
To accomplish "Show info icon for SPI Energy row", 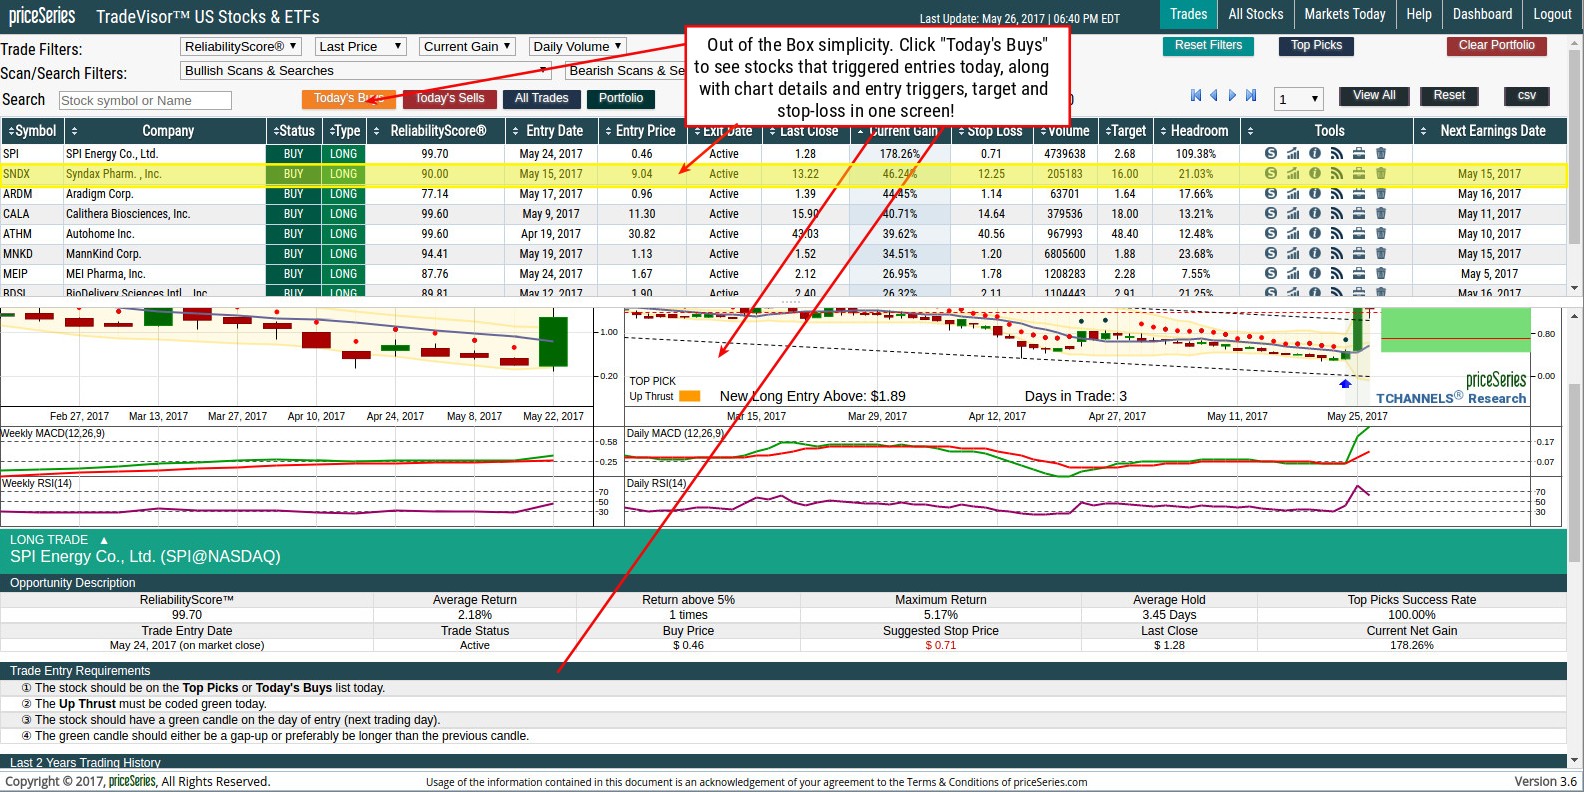I will click(1315, 153).
